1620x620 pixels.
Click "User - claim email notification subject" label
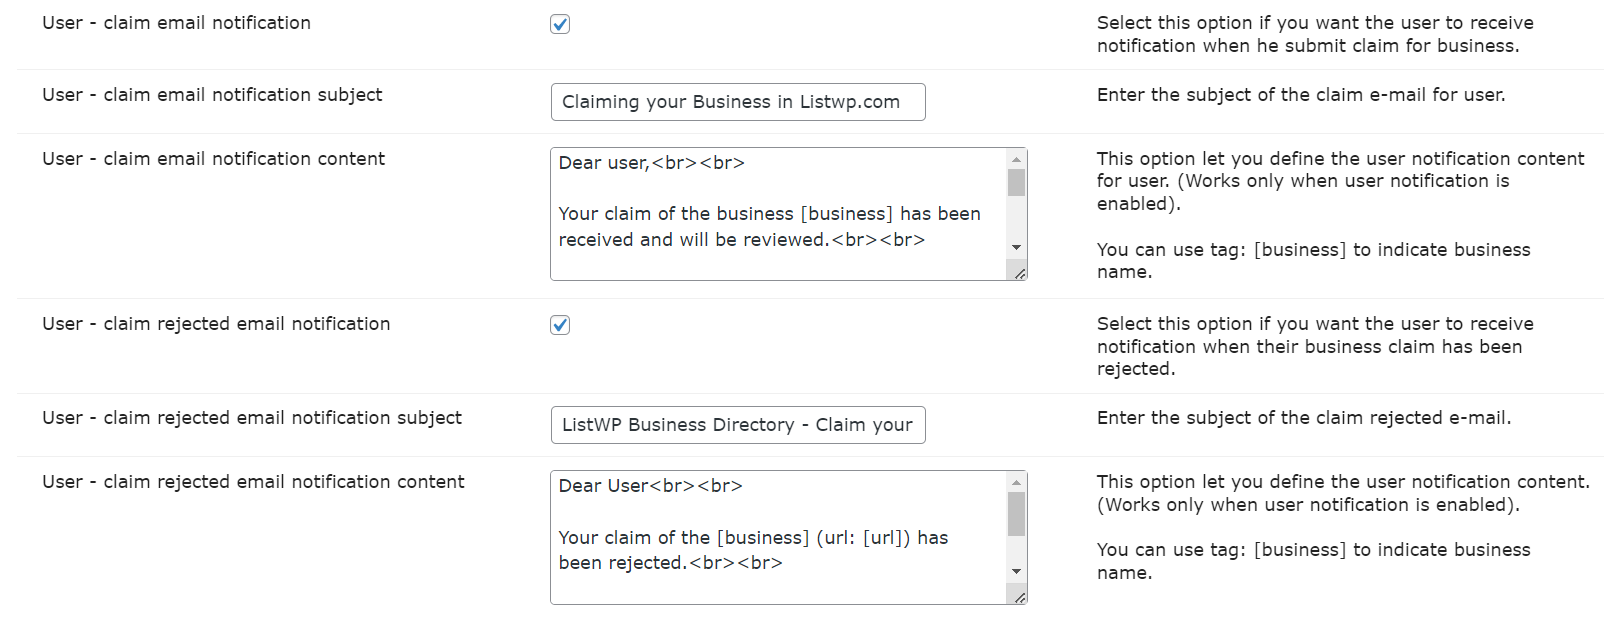point(212,95)
